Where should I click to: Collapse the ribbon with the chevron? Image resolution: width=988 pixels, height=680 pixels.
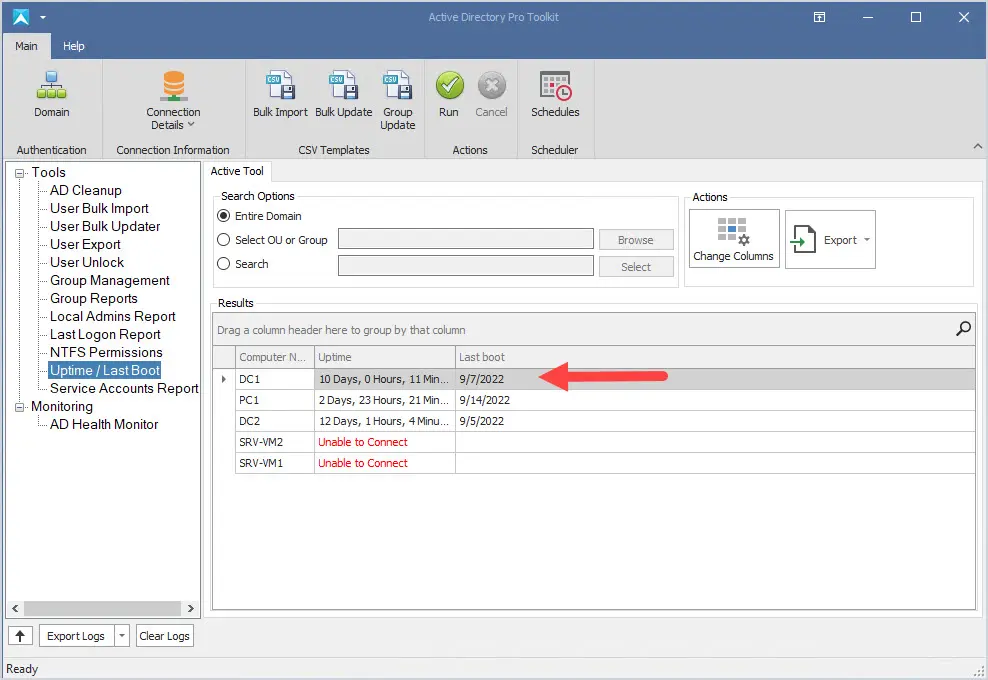[977, 146]
